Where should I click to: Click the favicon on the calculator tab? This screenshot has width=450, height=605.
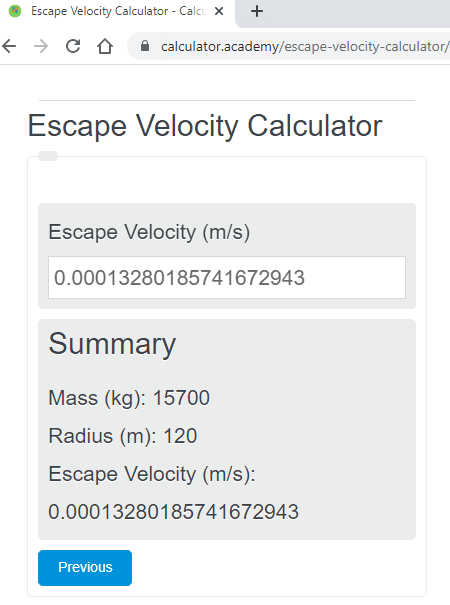(x=15, y=11)
